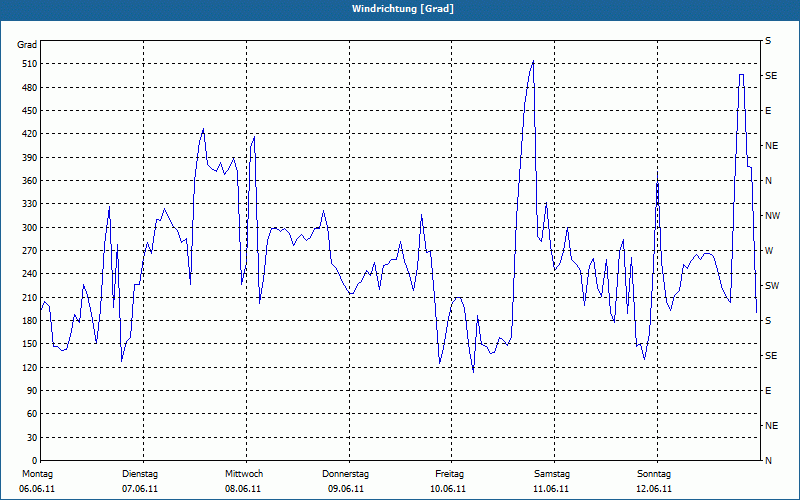This screenshot has height=500, width=800.
Task: Select the 60 axis value
Action: click(x=32, y=414)
